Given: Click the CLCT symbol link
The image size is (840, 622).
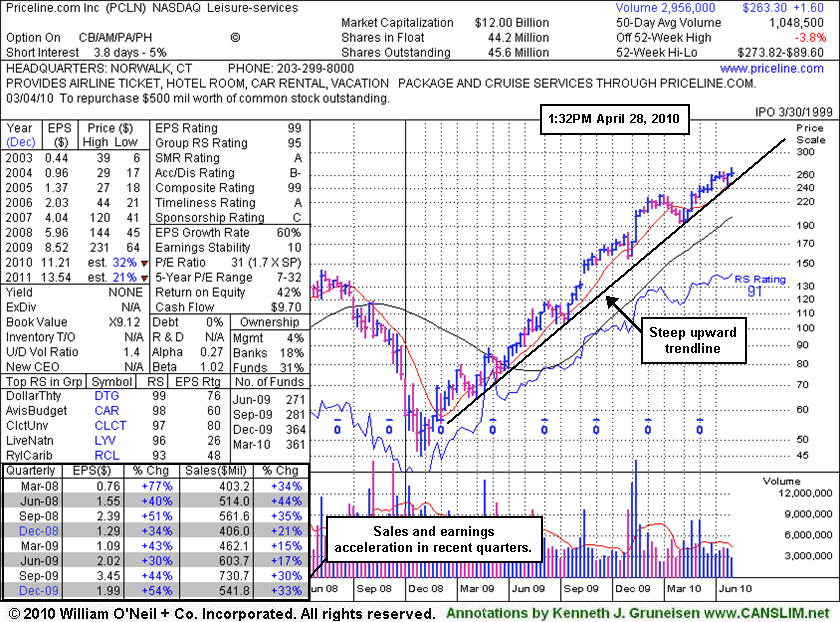Looking at the screenshot, I should coord(110,426).
